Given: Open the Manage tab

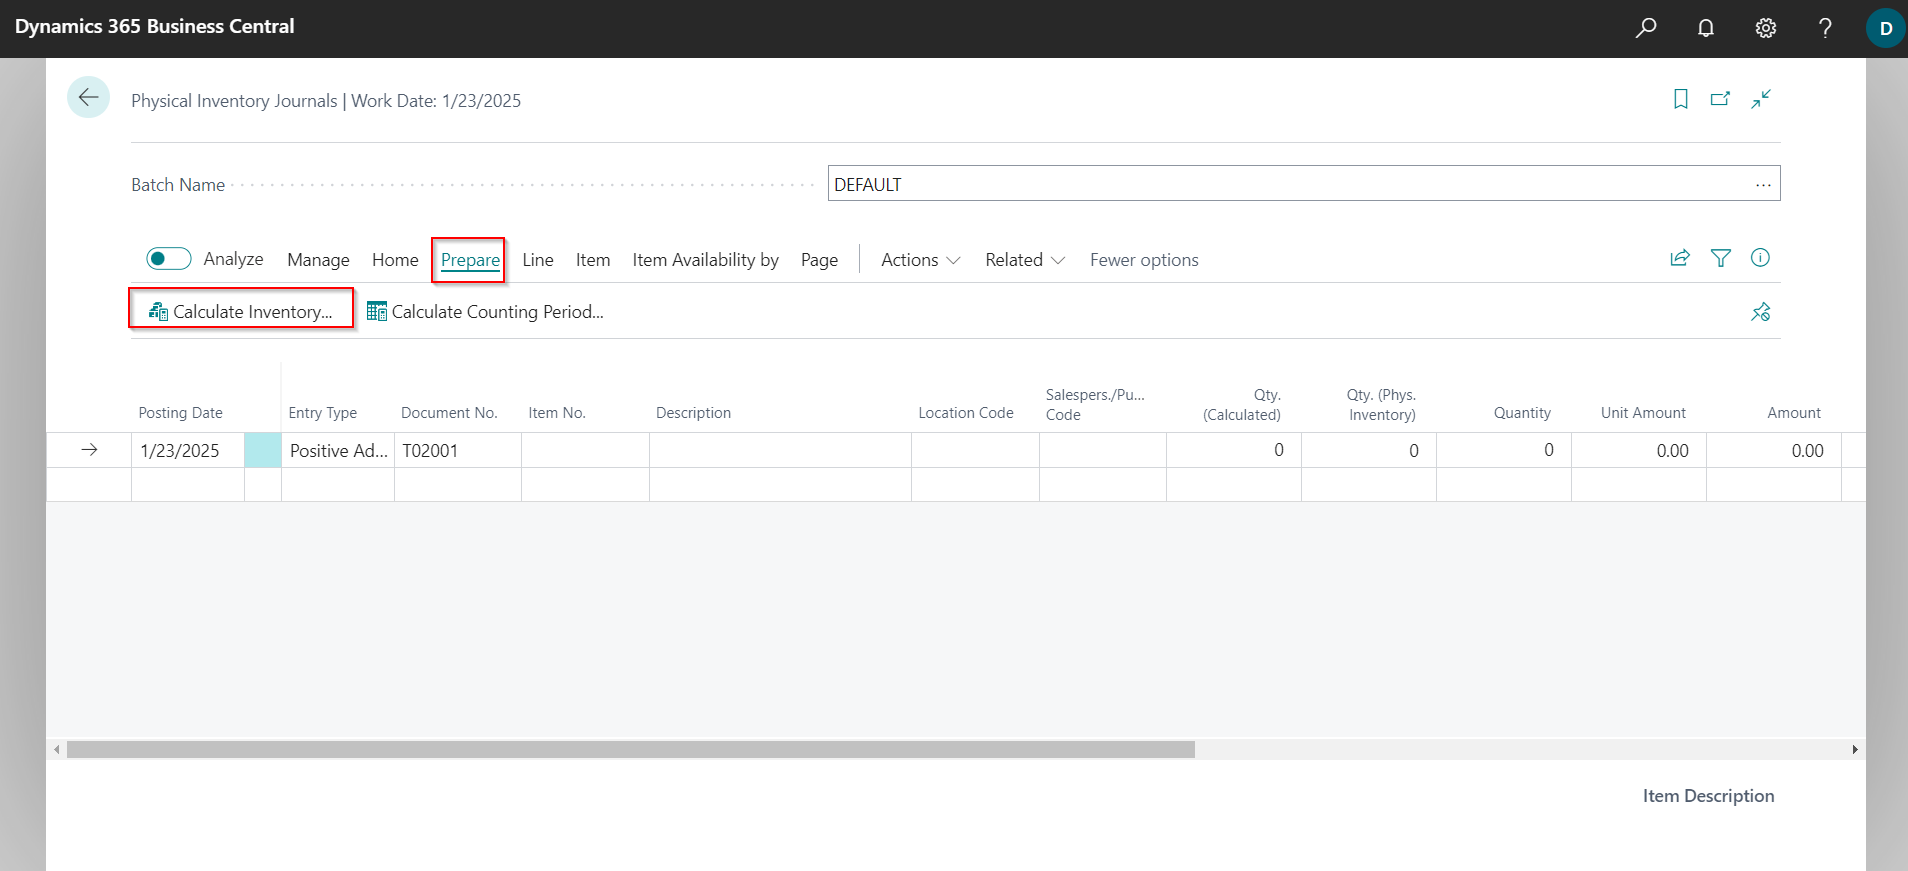Looking at the screenshot, I should pyautogui.click(x=318, y=260).
